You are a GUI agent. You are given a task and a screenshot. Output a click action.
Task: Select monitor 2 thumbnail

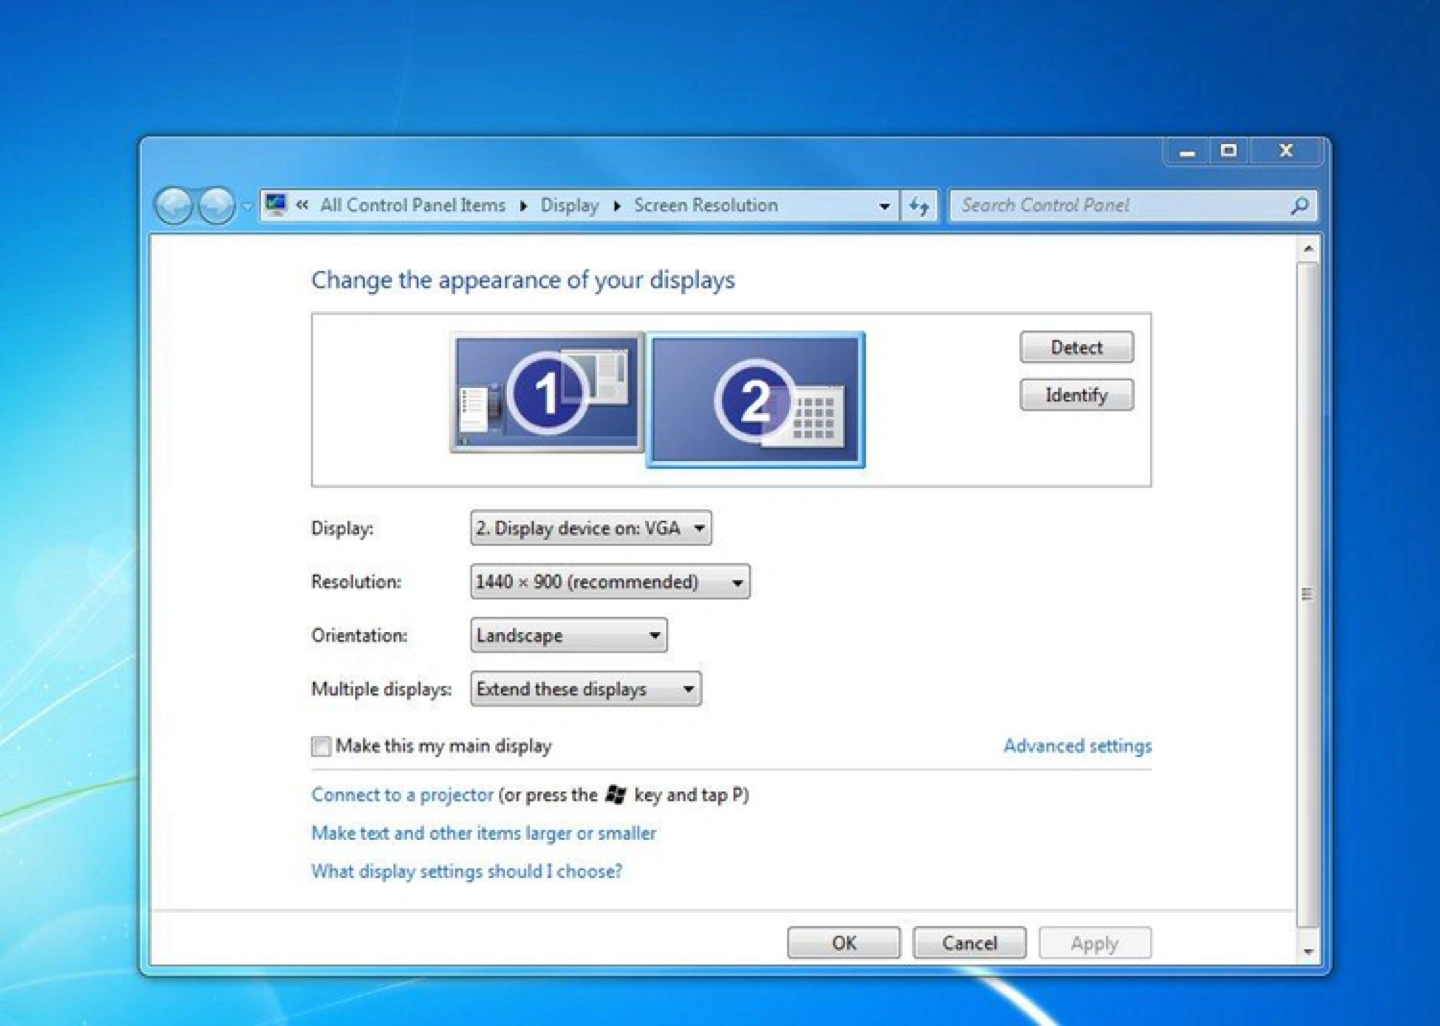[756, 400]
